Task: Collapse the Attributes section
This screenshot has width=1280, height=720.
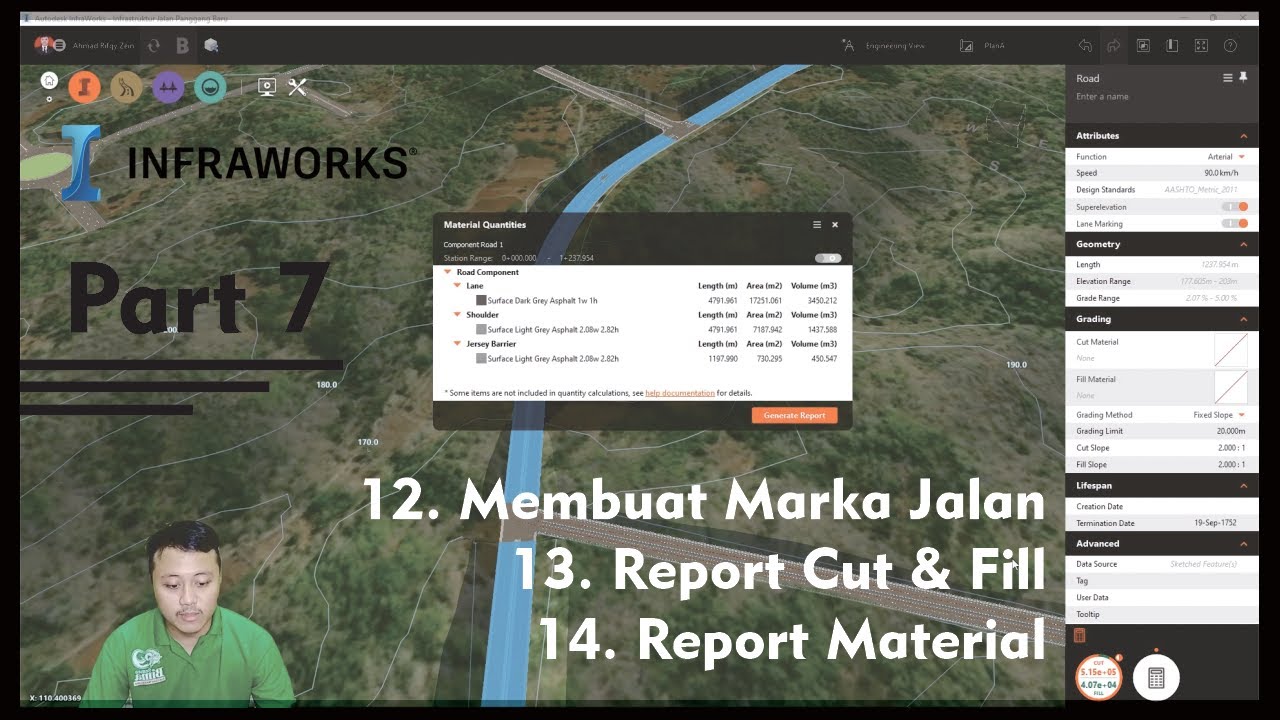Action: tap(1244, 136)
